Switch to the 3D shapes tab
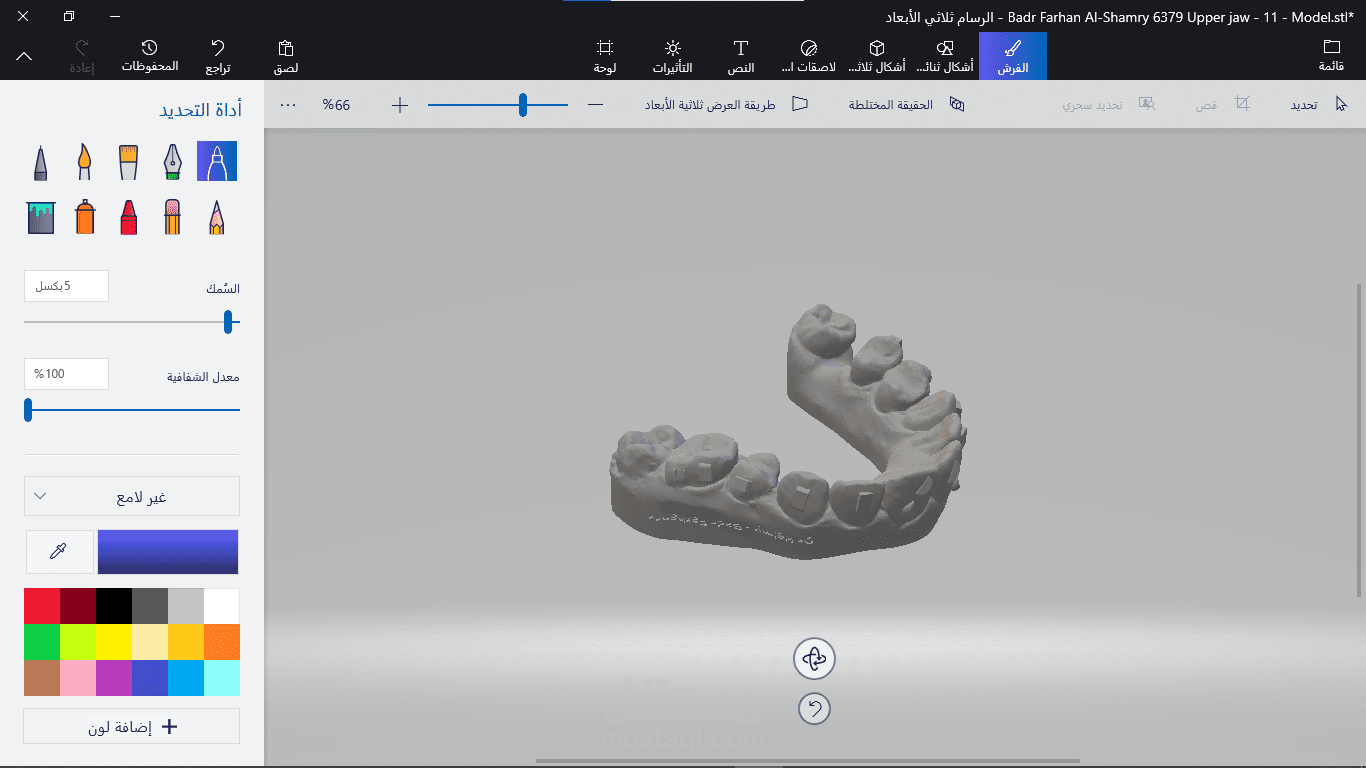 (x=876, y=56)
